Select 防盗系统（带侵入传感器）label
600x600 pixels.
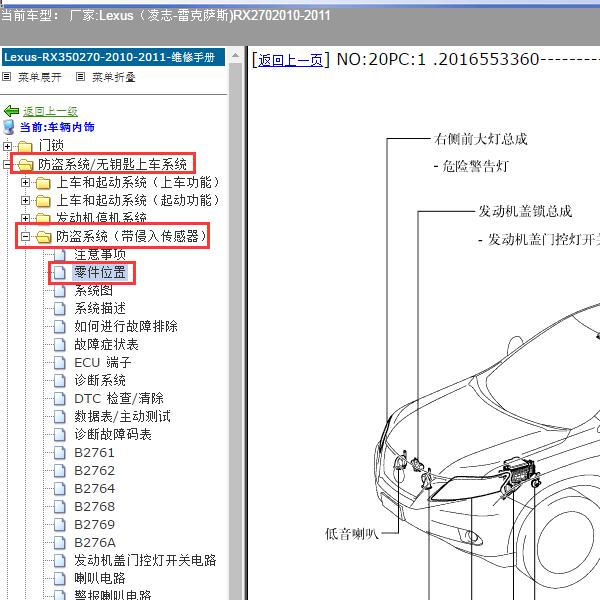pos(131,236)
